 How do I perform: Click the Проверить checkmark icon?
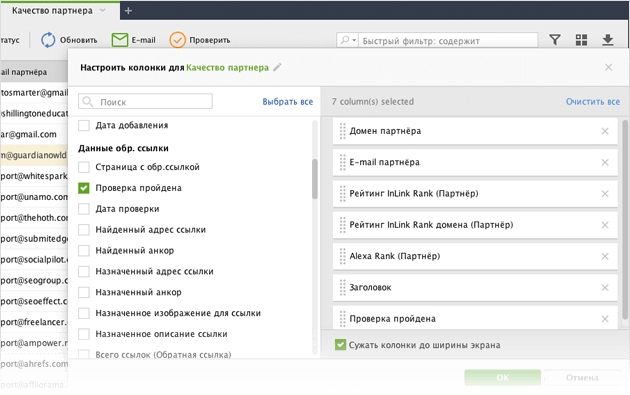tap(177, 40)
